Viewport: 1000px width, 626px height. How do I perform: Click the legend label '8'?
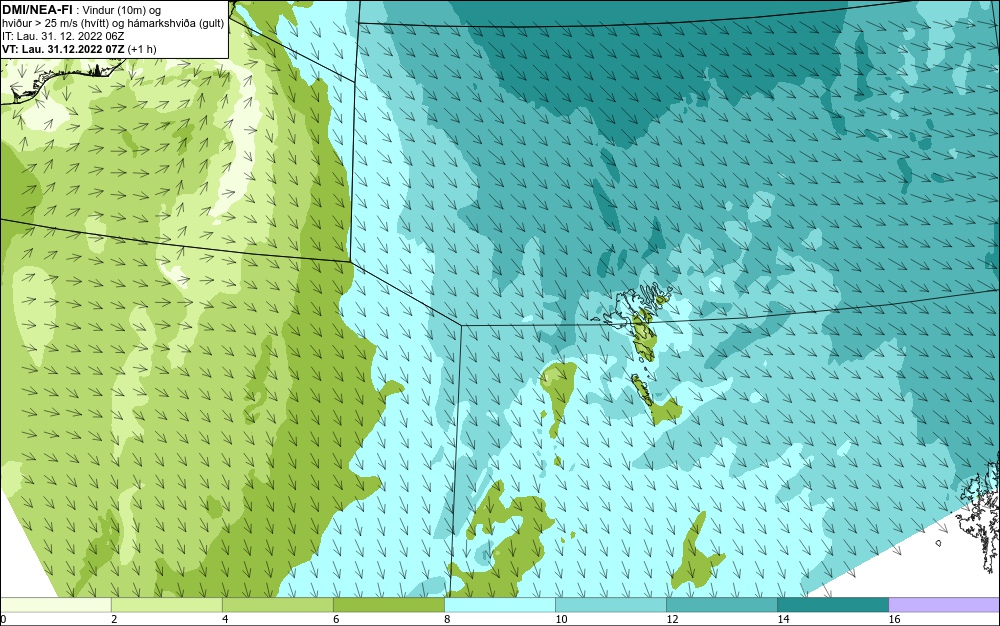[447, 619]
